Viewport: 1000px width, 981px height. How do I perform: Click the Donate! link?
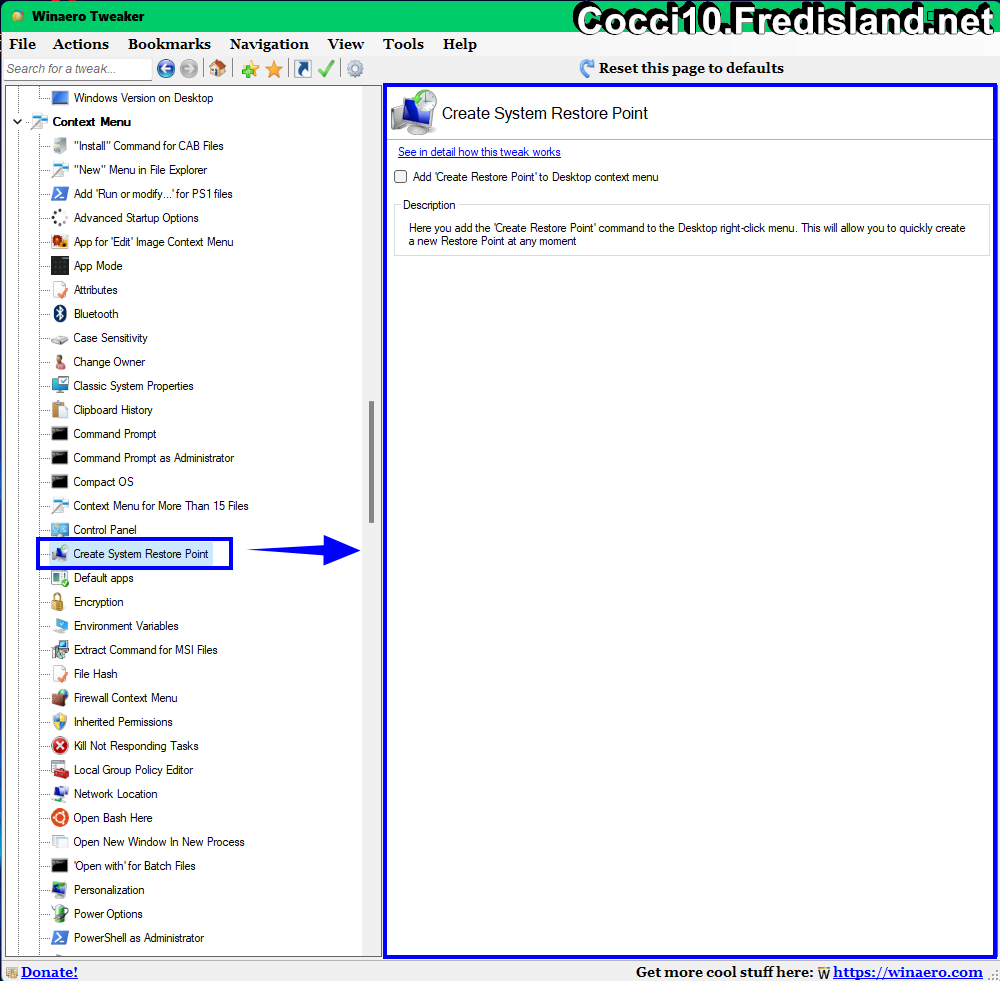pyautogui.click(x=49, y=971)
